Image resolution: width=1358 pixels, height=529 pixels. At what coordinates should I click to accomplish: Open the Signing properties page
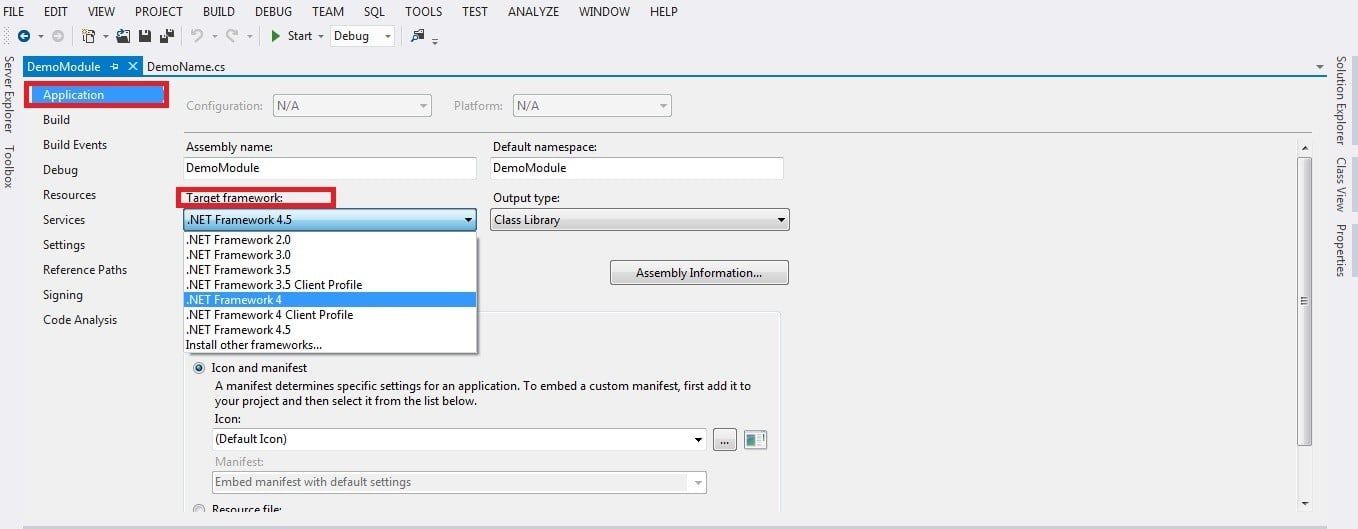click(x=63, y=295)
